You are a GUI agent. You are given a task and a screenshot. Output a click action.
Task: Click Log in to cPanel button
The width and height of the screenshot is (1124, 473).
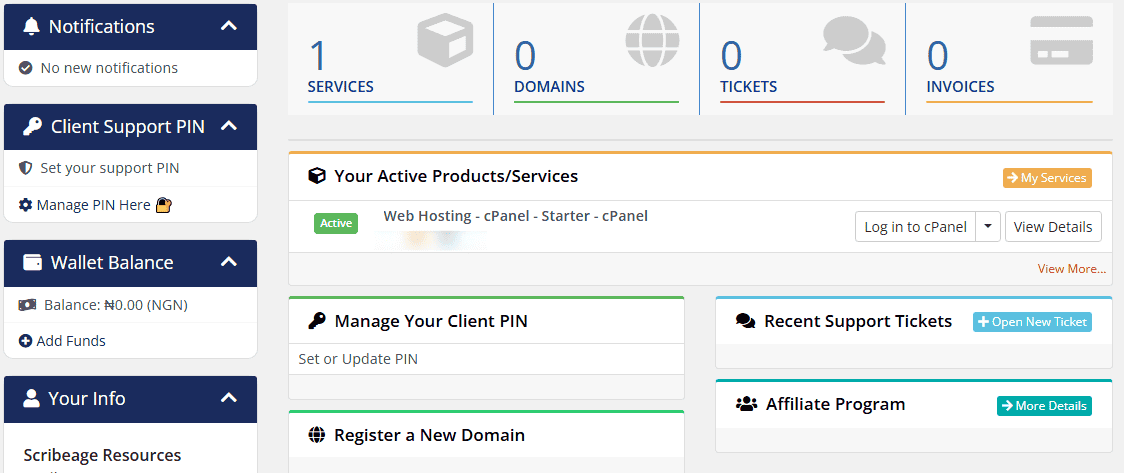915,226
